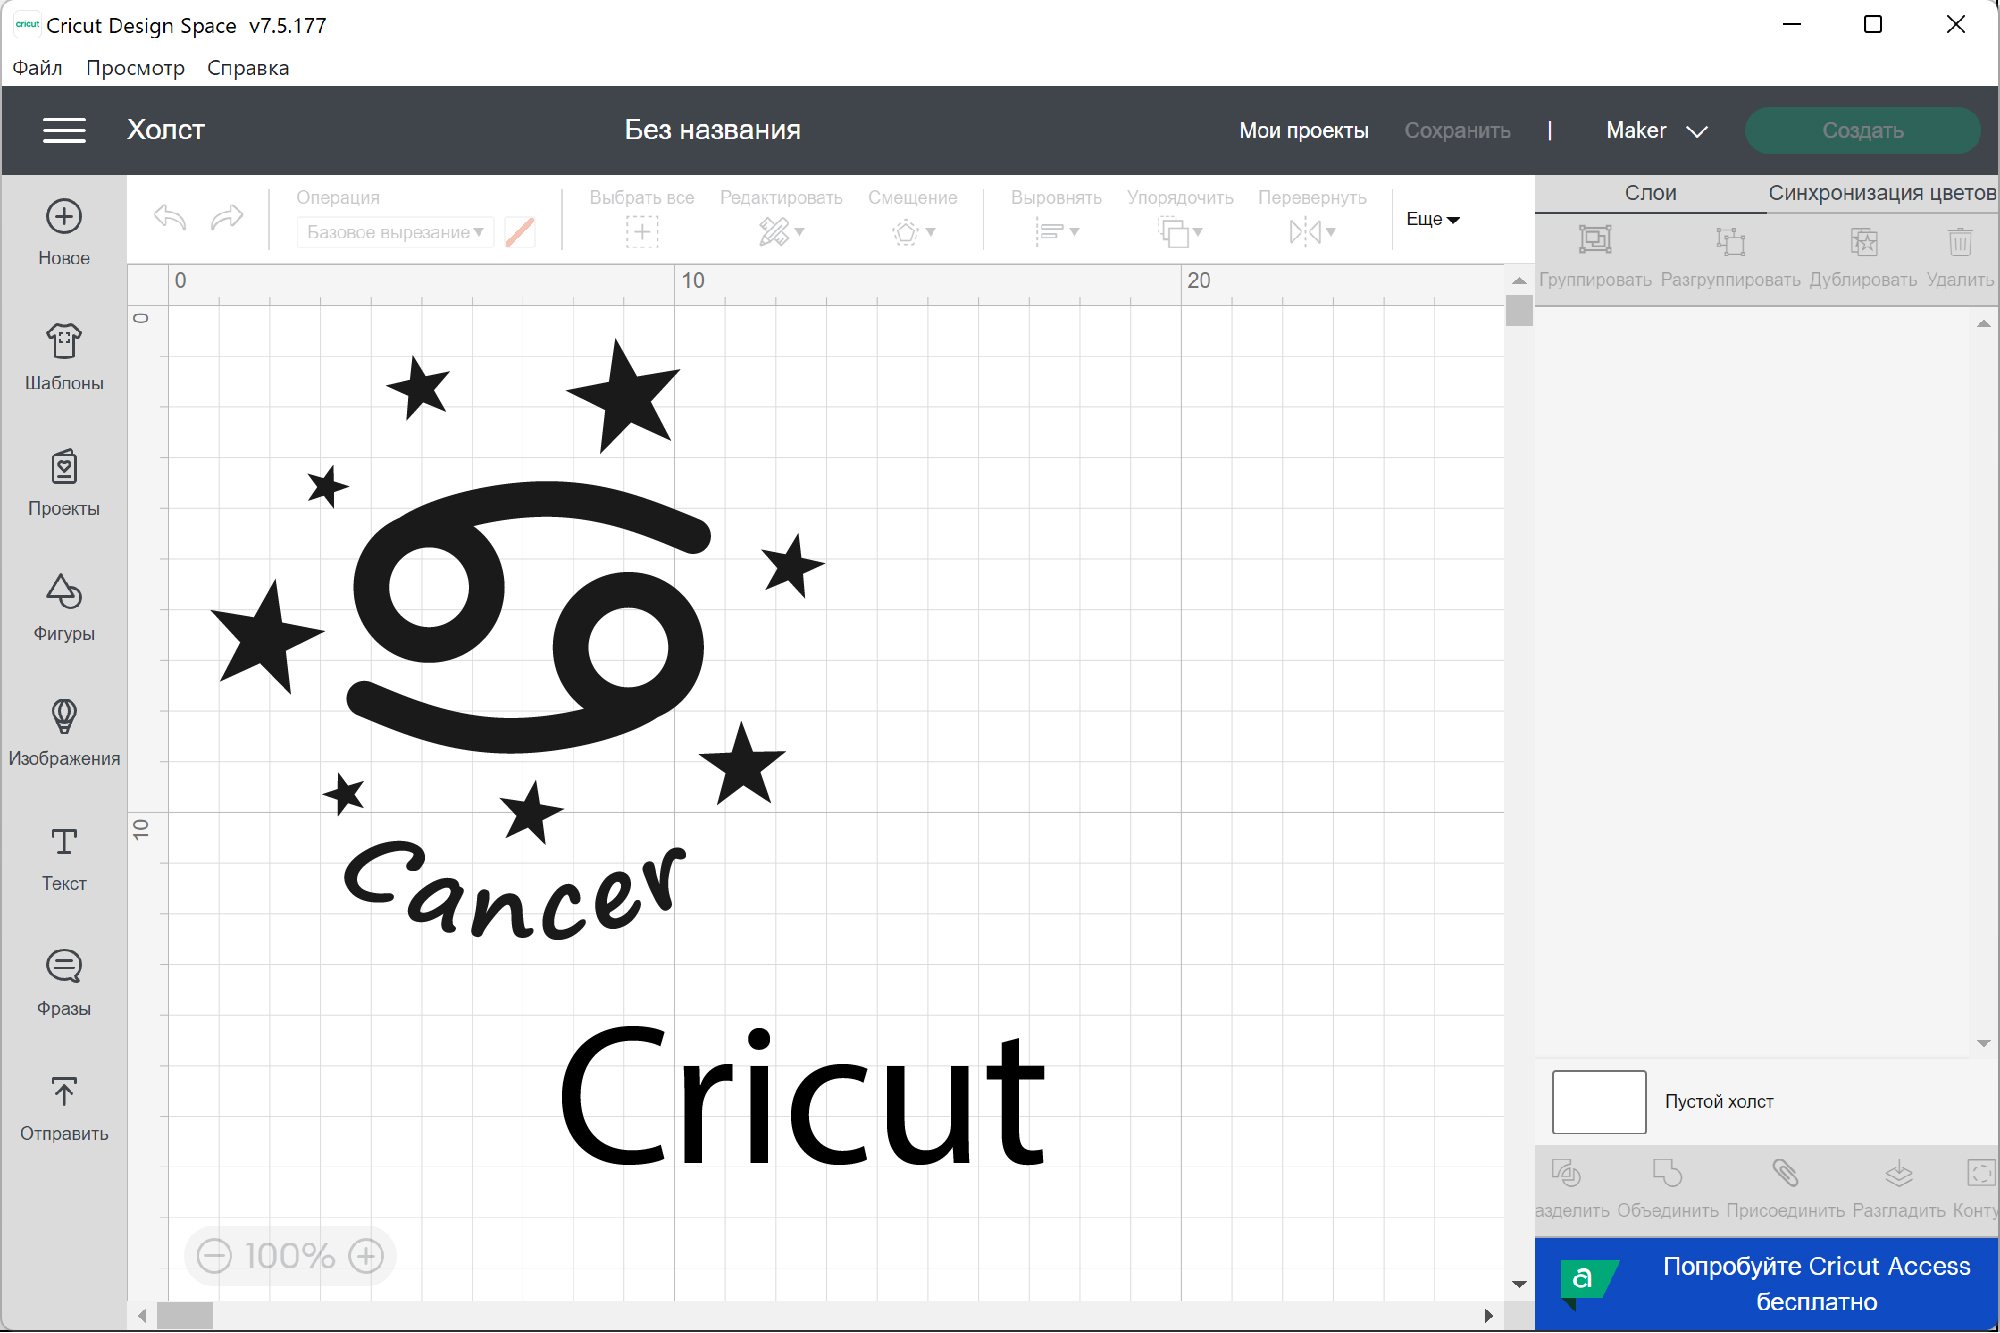Click the layers panel scroll-up arrow
Image resolution: width=2000 pixels, height=1333 pixels.
coord(1984,323)
